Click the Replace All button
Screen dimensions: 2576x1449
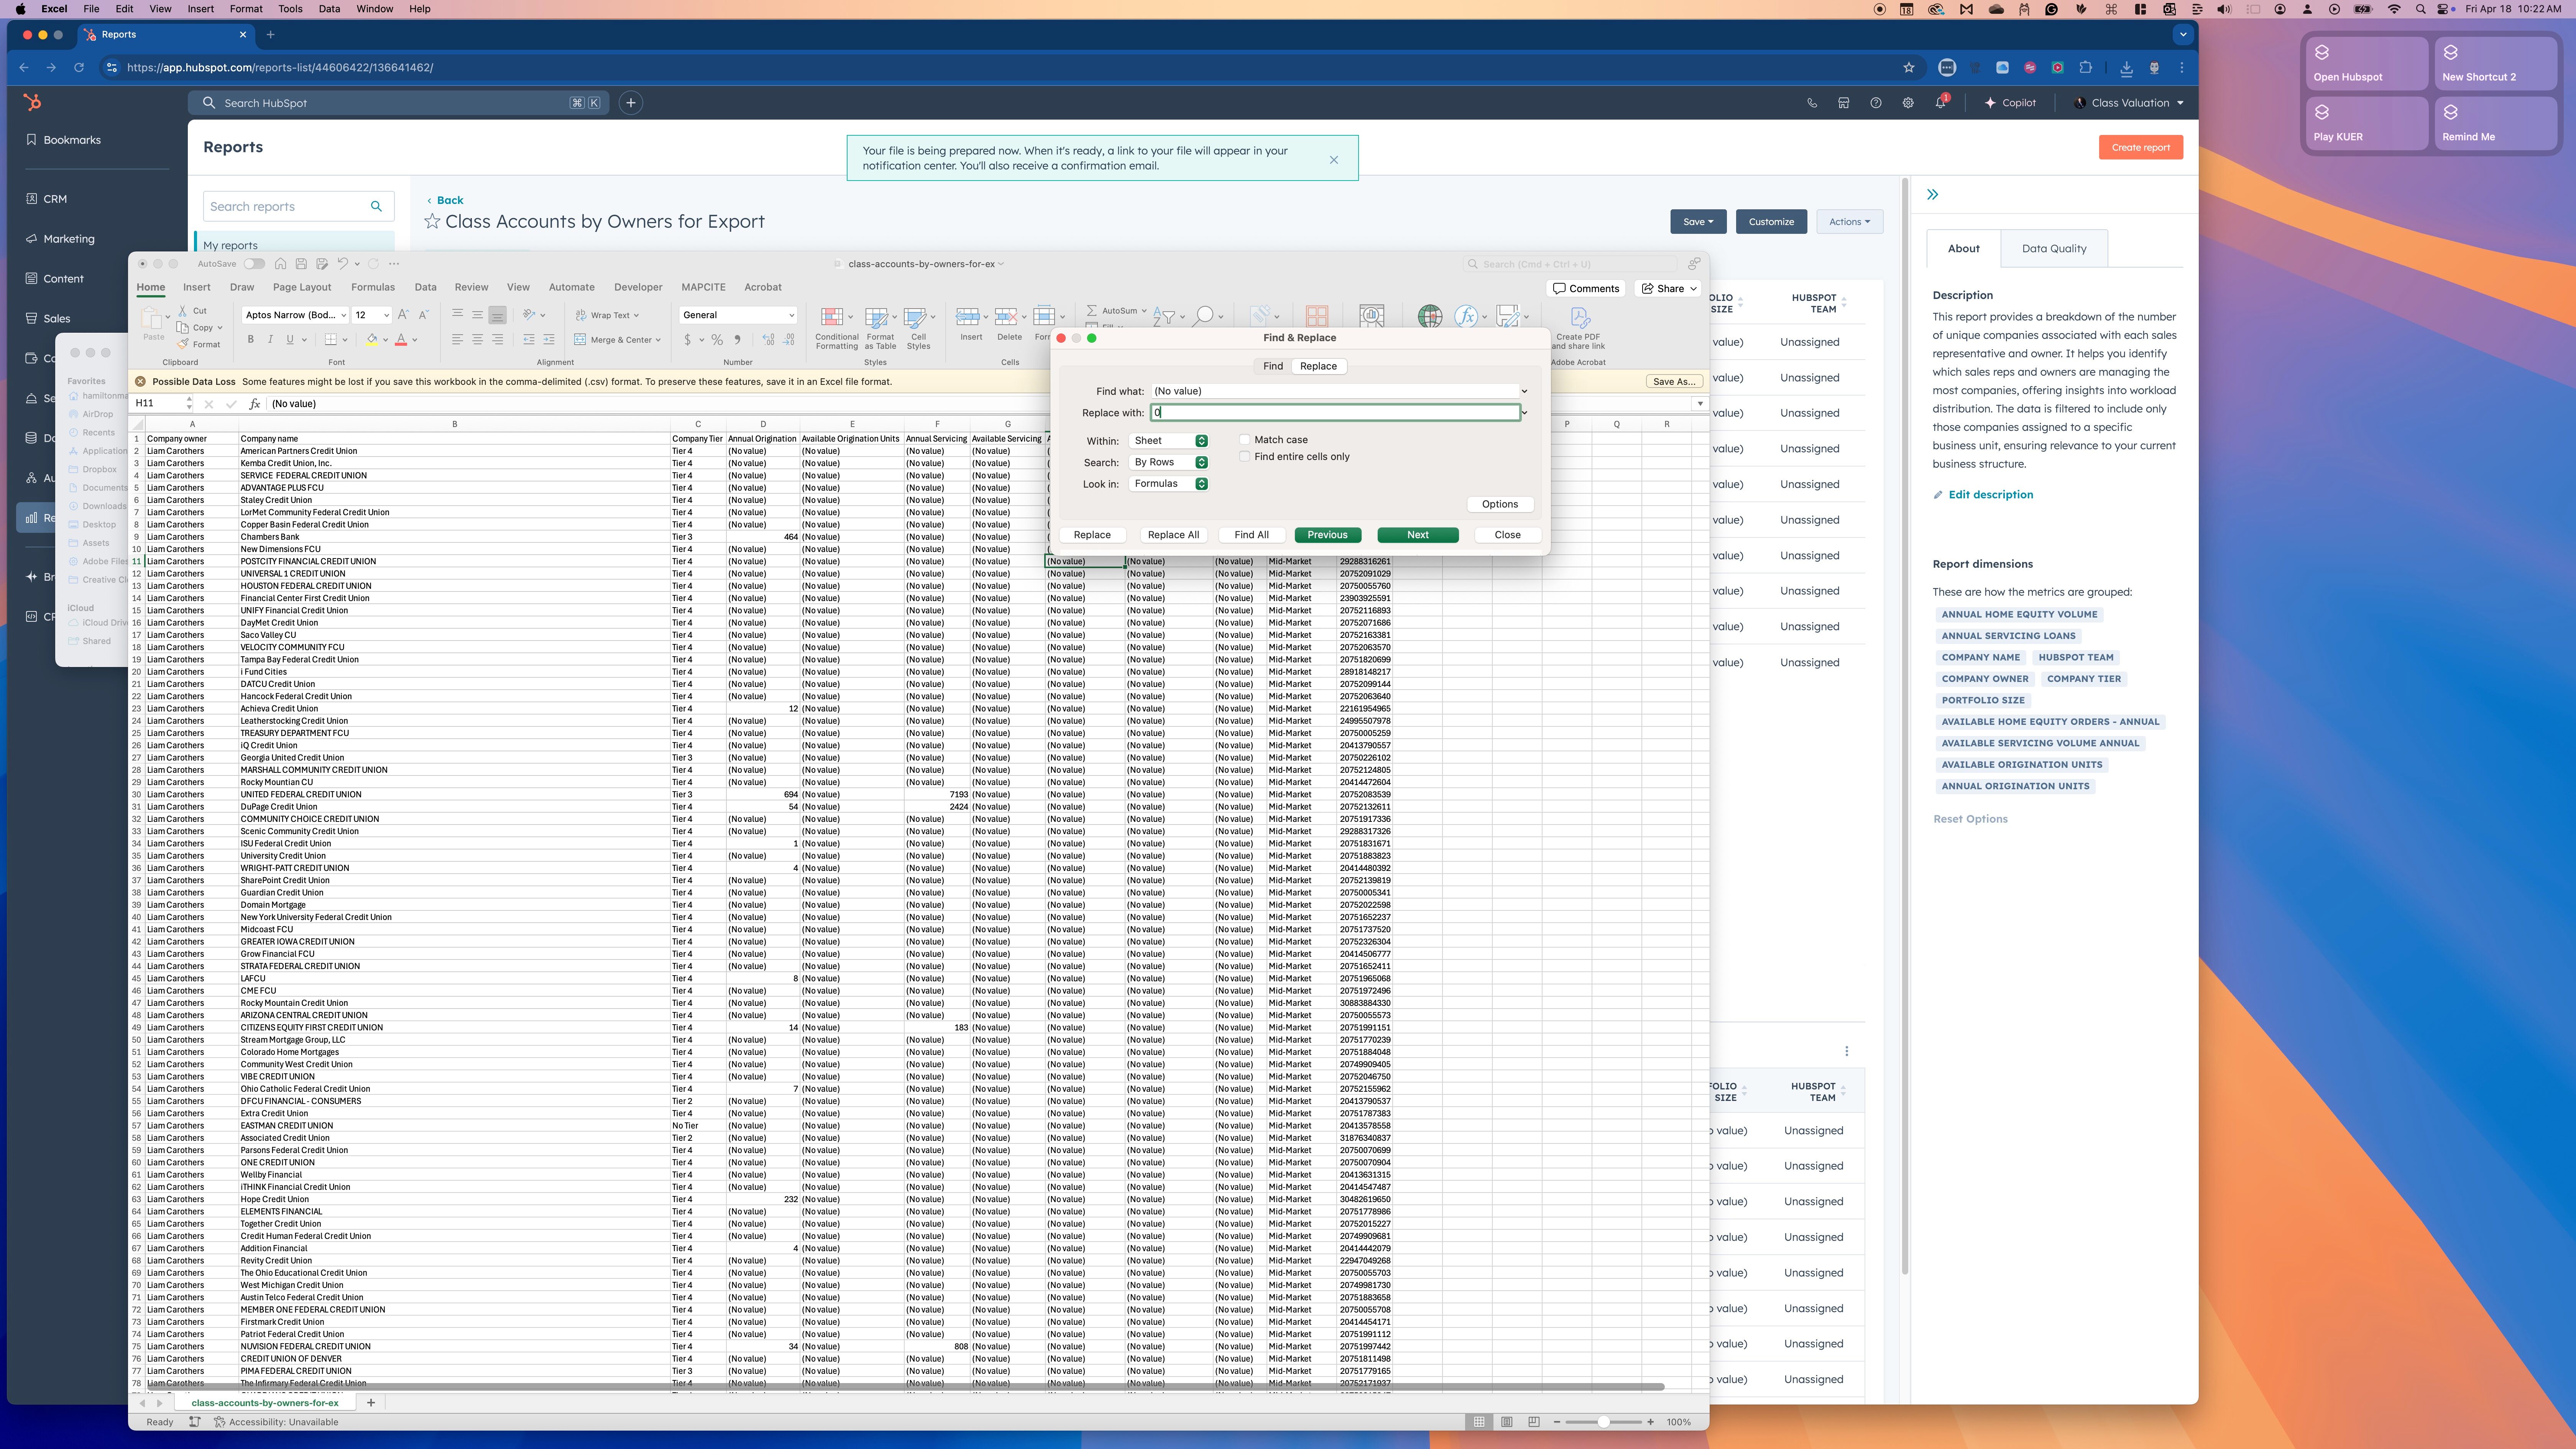[1173, 535]
